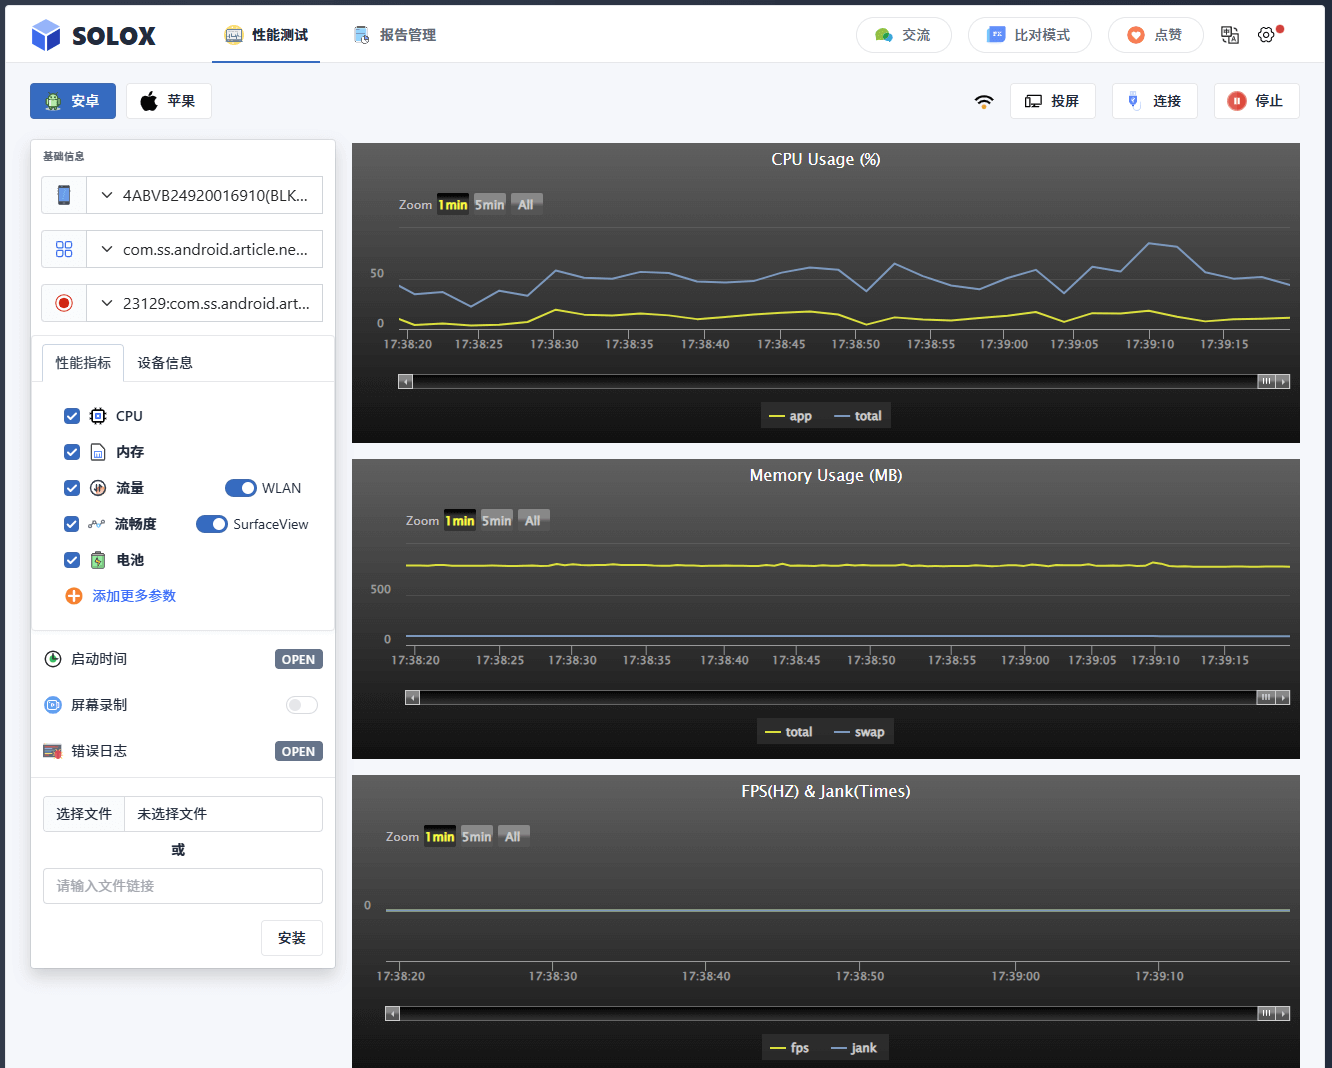
Task: Click the network 流量 icon
Action: tap(98, 488)
